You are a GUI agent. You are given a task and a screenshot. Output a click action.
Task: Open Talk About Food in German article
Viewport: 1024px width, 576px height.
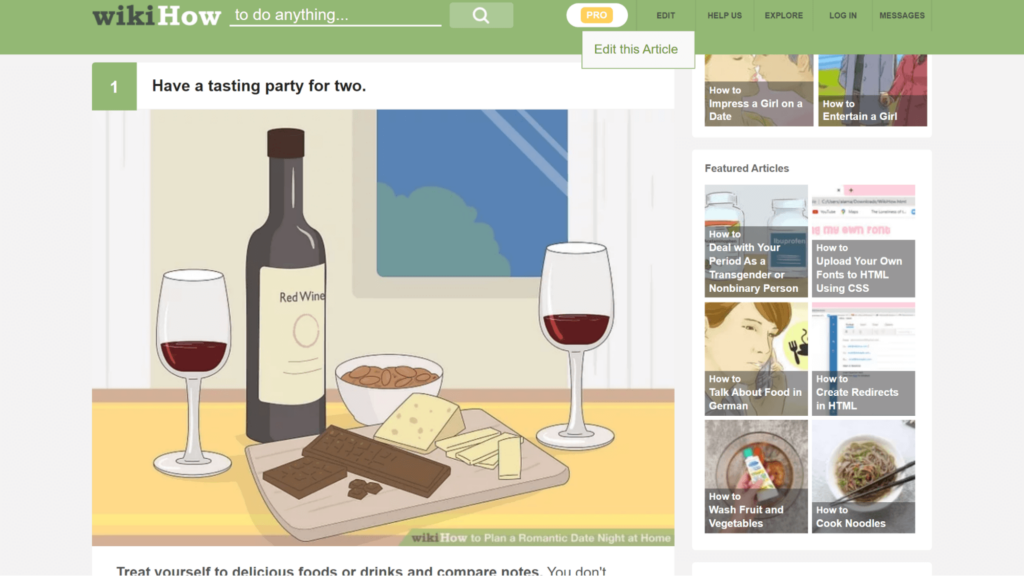coord(756,359)
